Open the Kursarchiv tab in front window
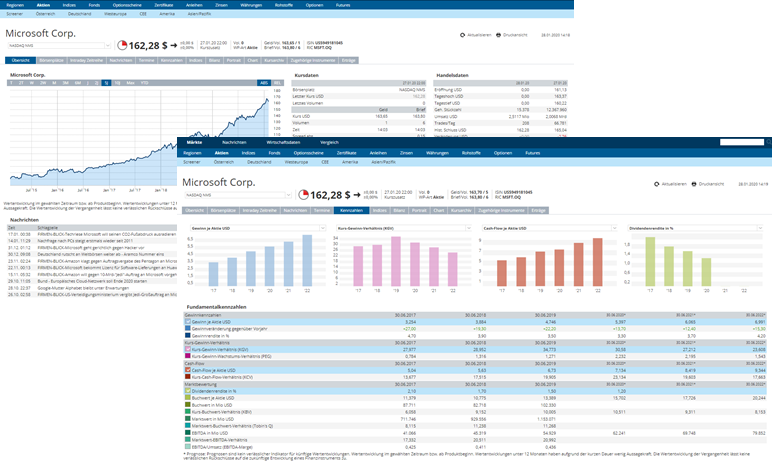 pos(461,210)
